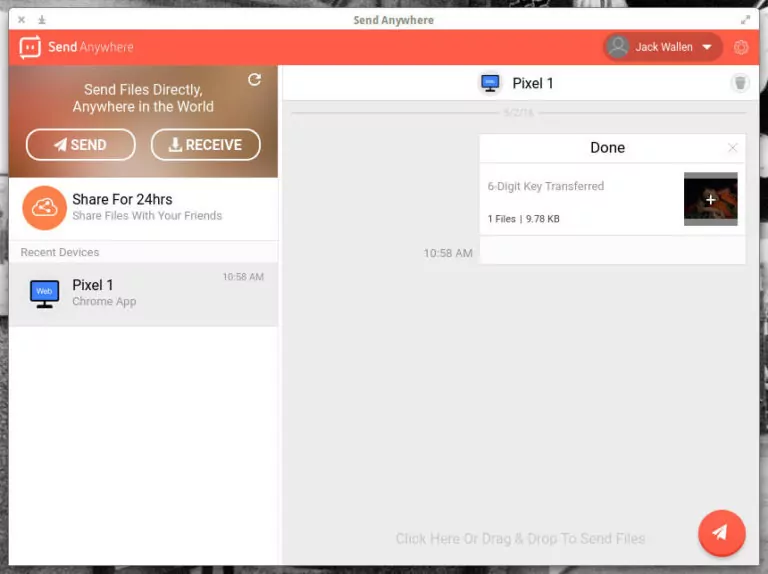
Task: Click 'Click Here Or Drag & Drop To Send Files'
Action: pos(520,539)
